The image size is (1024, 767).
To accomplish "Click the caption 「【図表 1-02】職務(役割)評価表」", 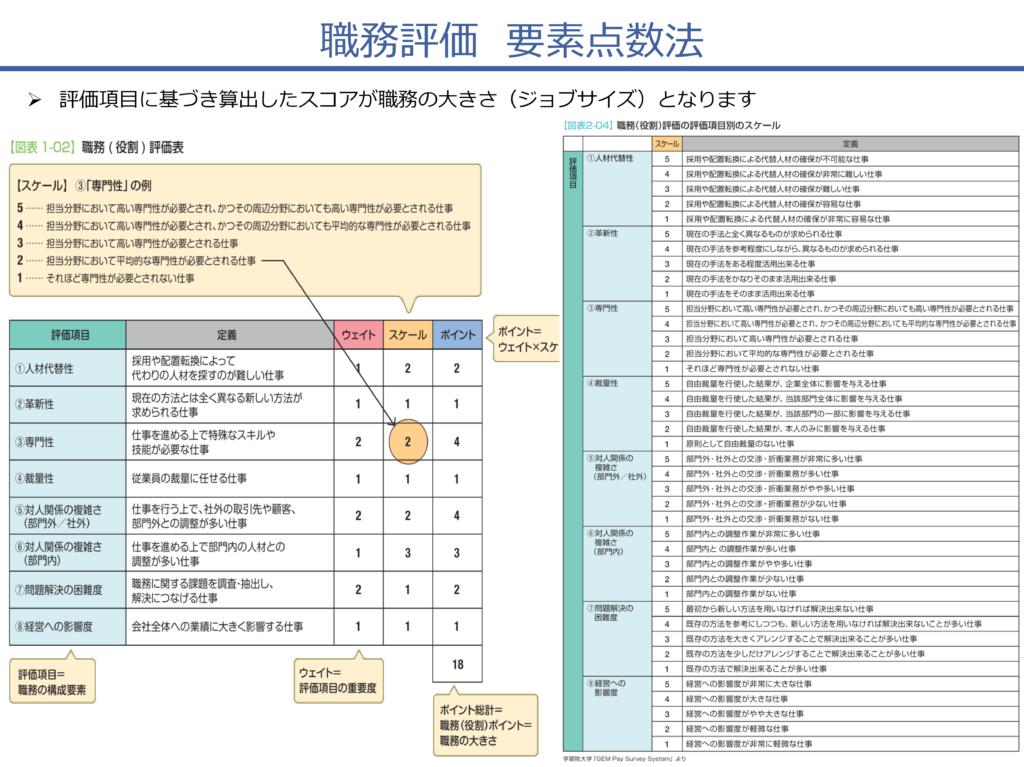I will pos(97,148).
